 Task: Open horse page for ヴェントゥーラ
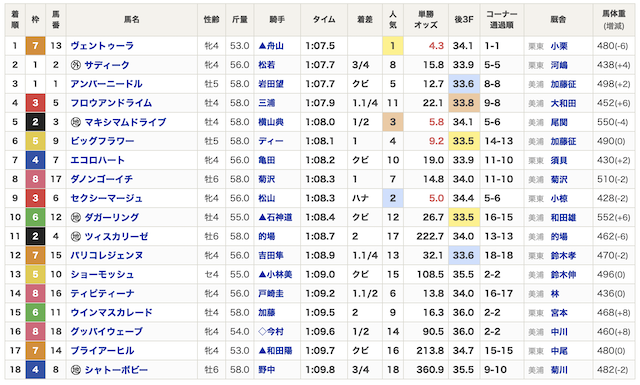click(102, 46)
